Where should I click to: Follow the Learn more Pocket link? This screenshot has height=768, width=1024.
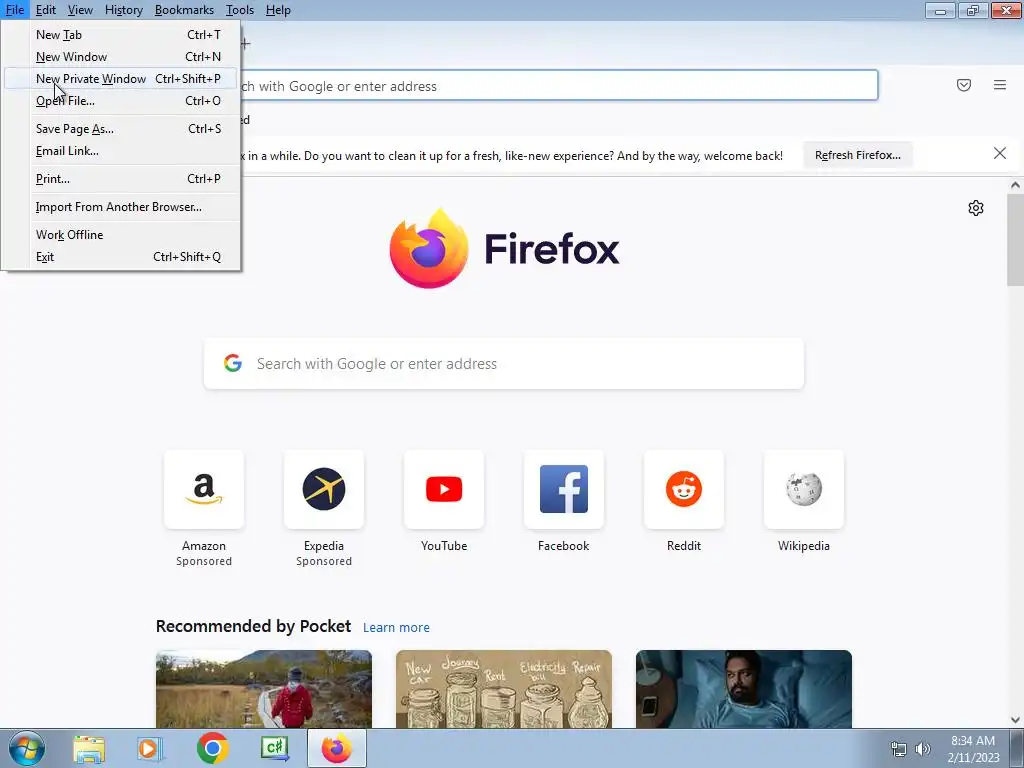396,628
